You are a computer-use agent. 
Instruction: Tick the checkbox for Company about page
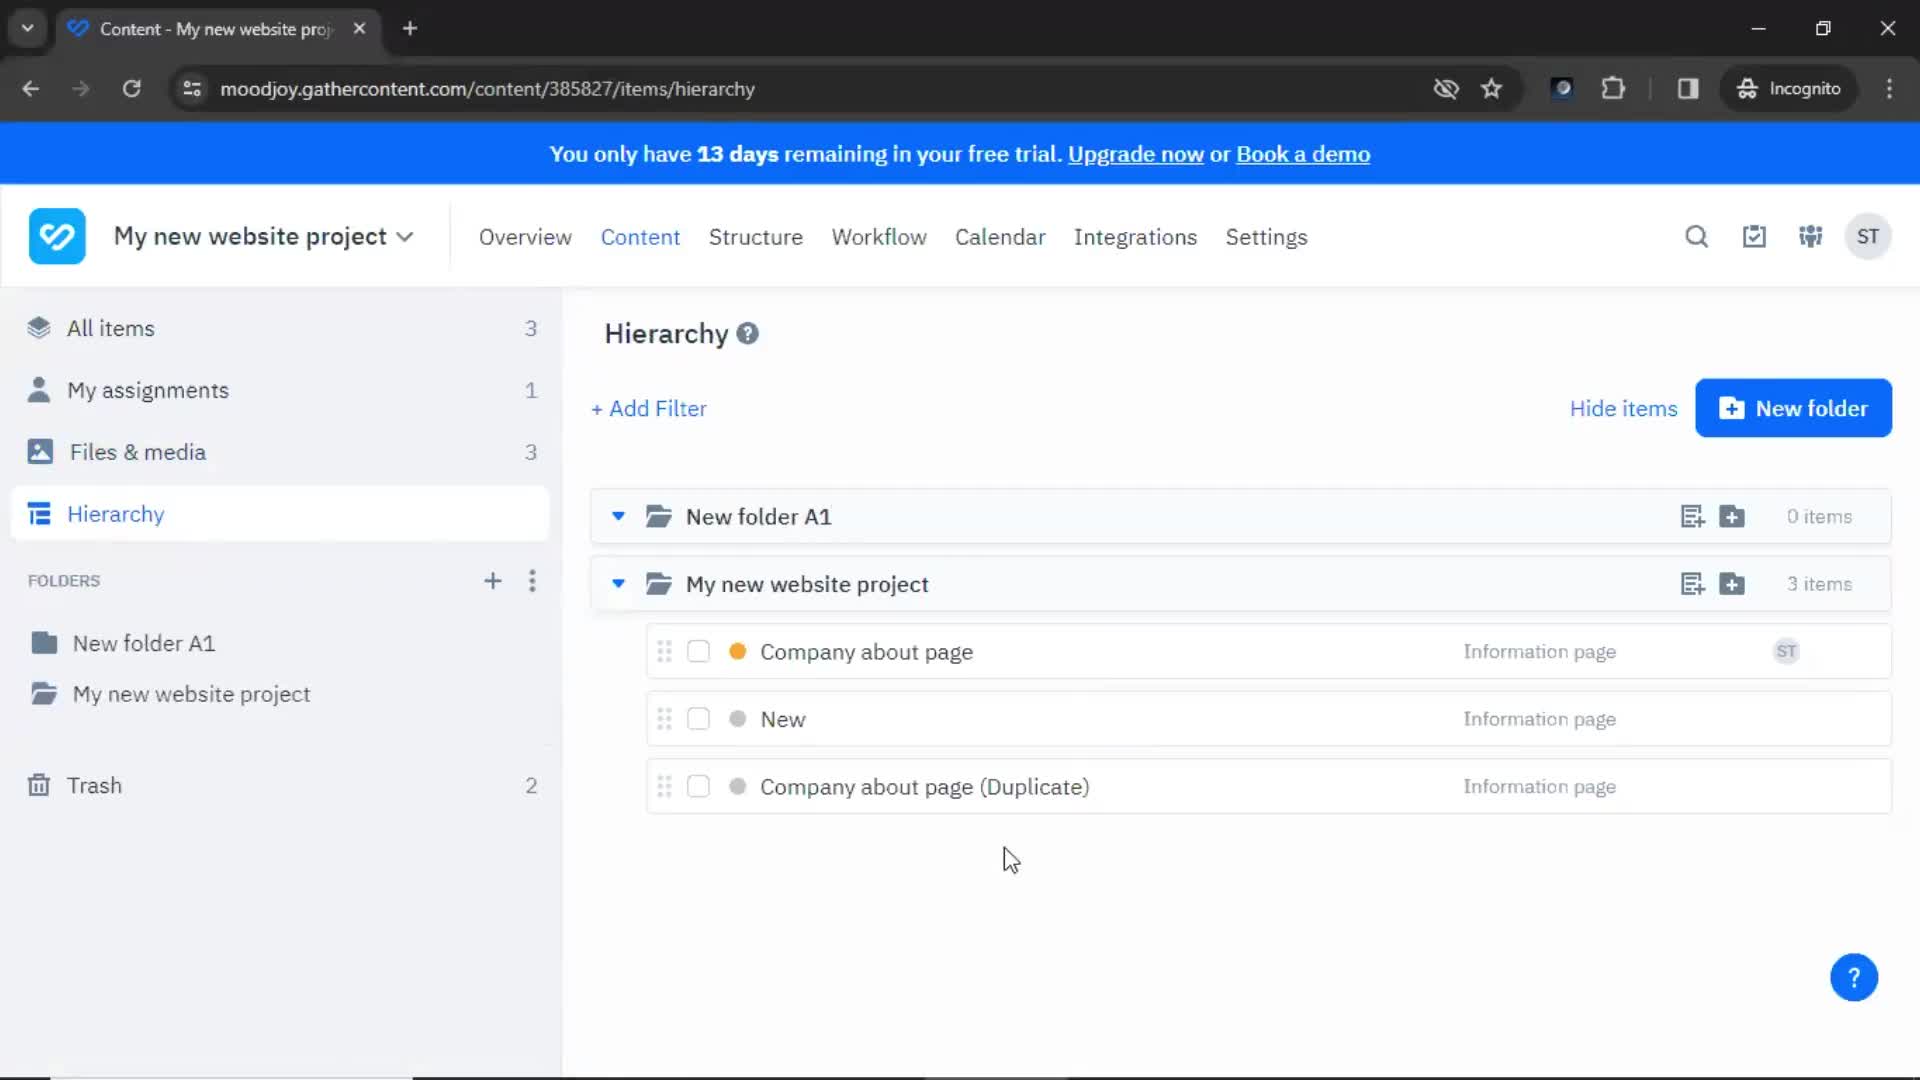[698, 652]
